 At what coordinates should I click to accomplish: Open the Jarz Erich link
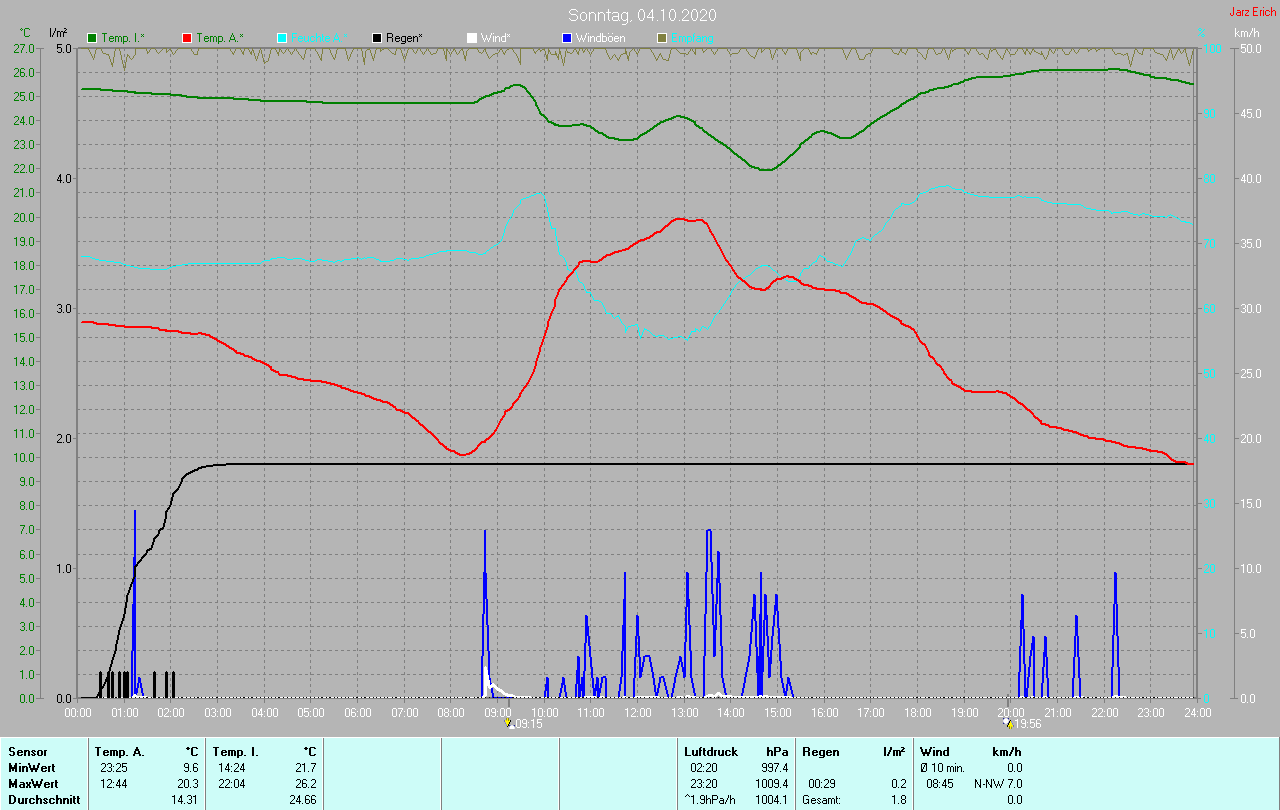[x=1251, y=12]
